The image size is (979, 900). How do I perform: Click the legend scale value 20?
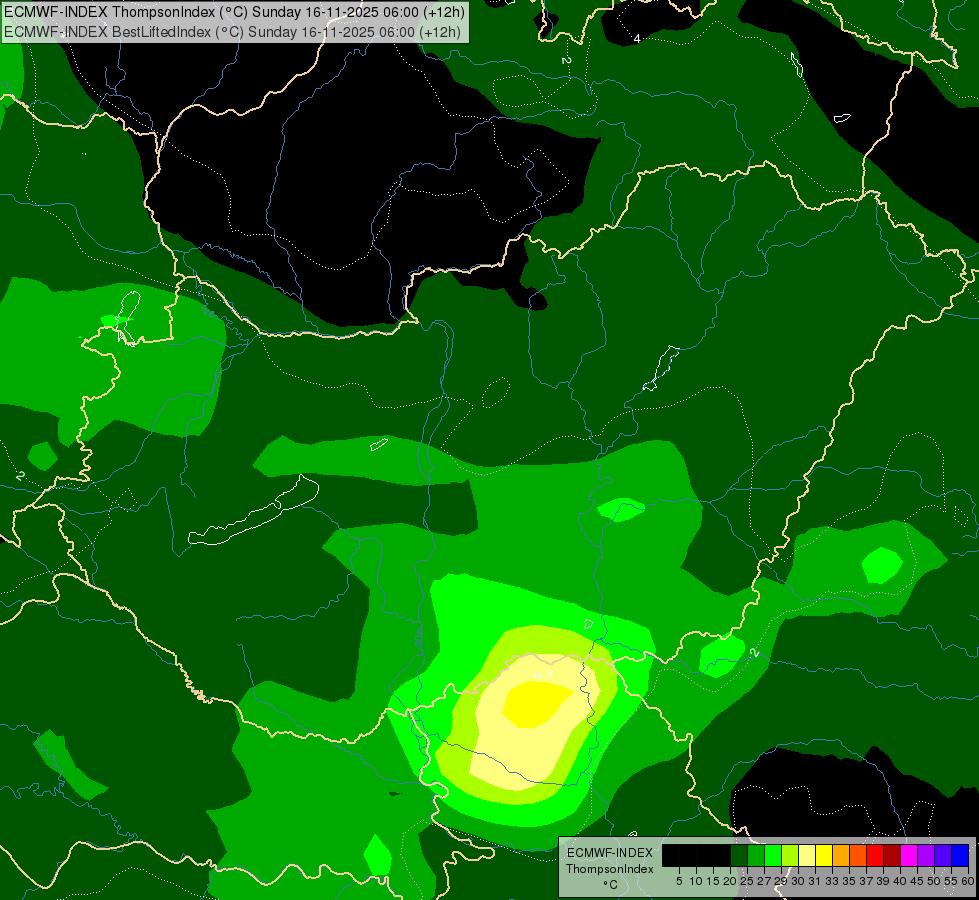click(x=730, y=881)
